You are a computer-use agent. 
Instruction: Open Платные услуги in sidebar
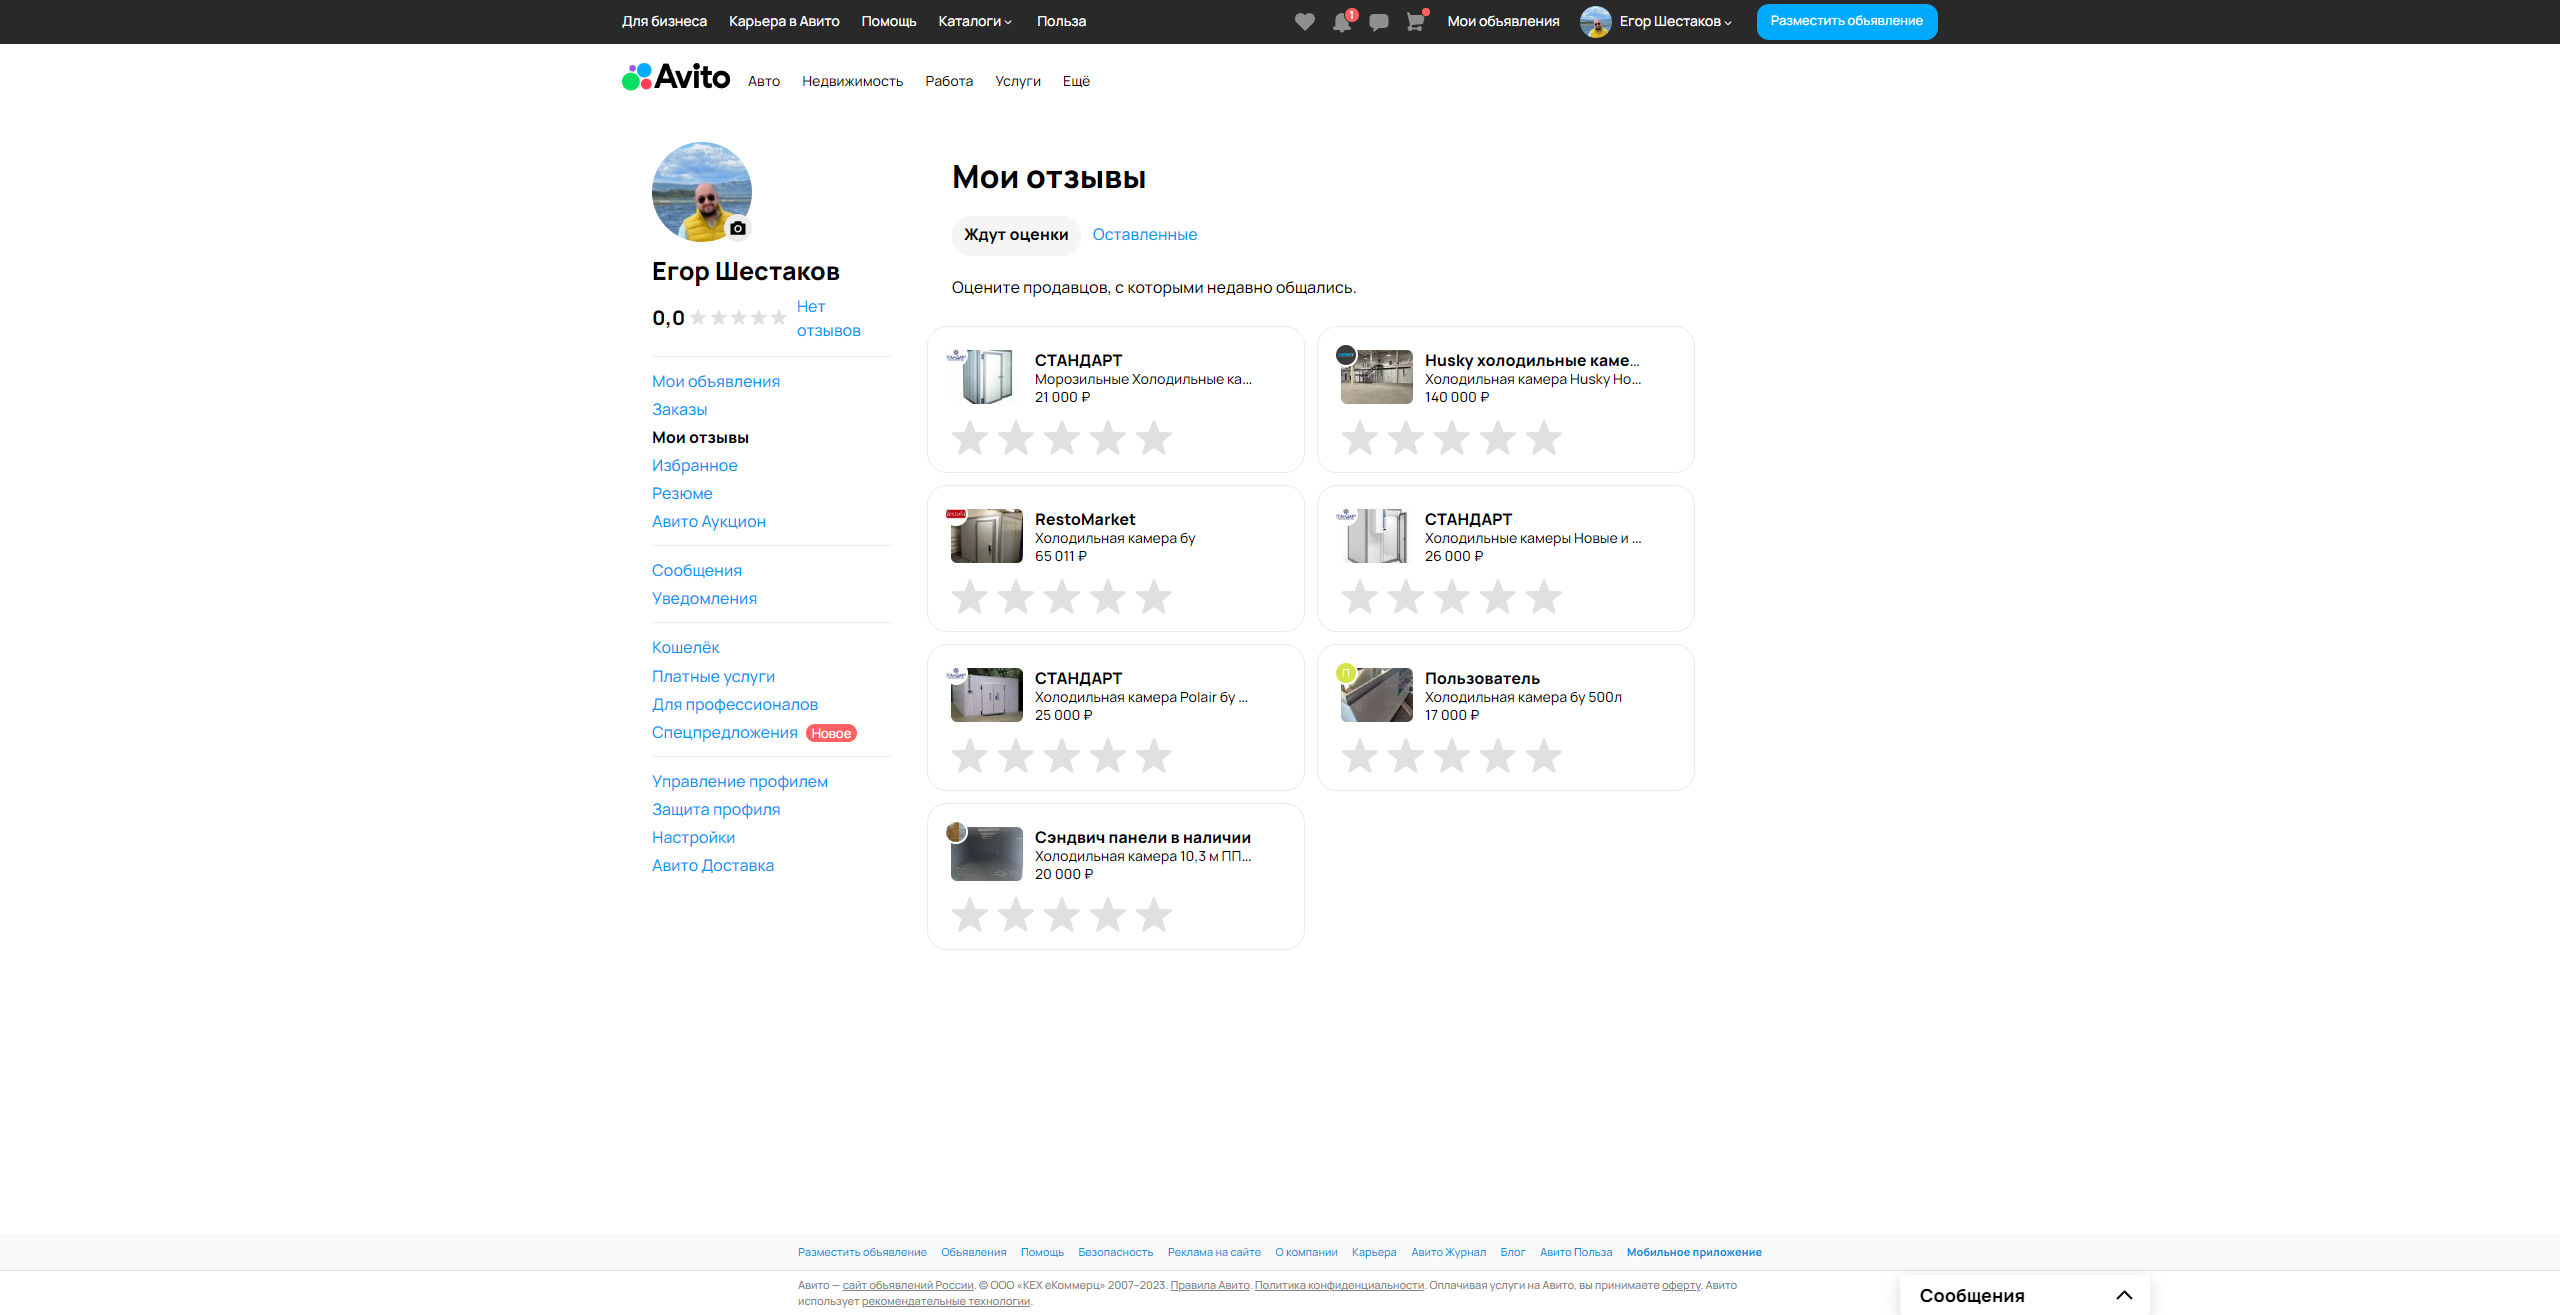point(714,677)
